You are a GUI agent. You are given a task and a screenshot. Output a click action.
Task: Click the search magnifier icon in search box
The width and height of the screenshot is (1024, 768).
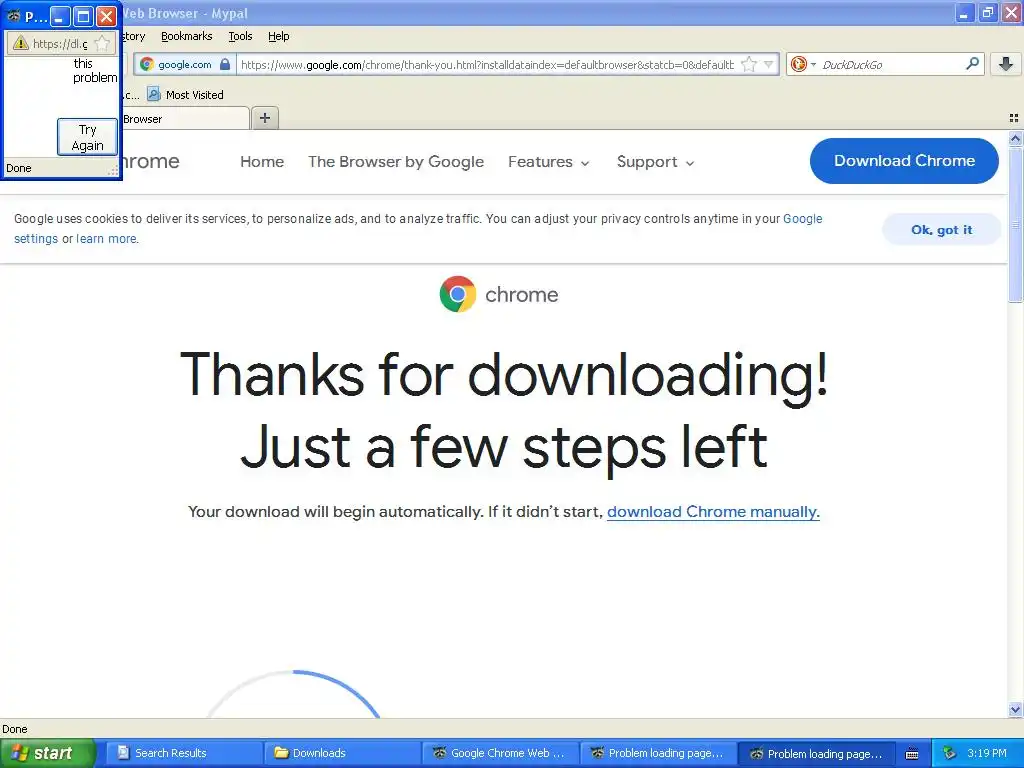(972, 63)
